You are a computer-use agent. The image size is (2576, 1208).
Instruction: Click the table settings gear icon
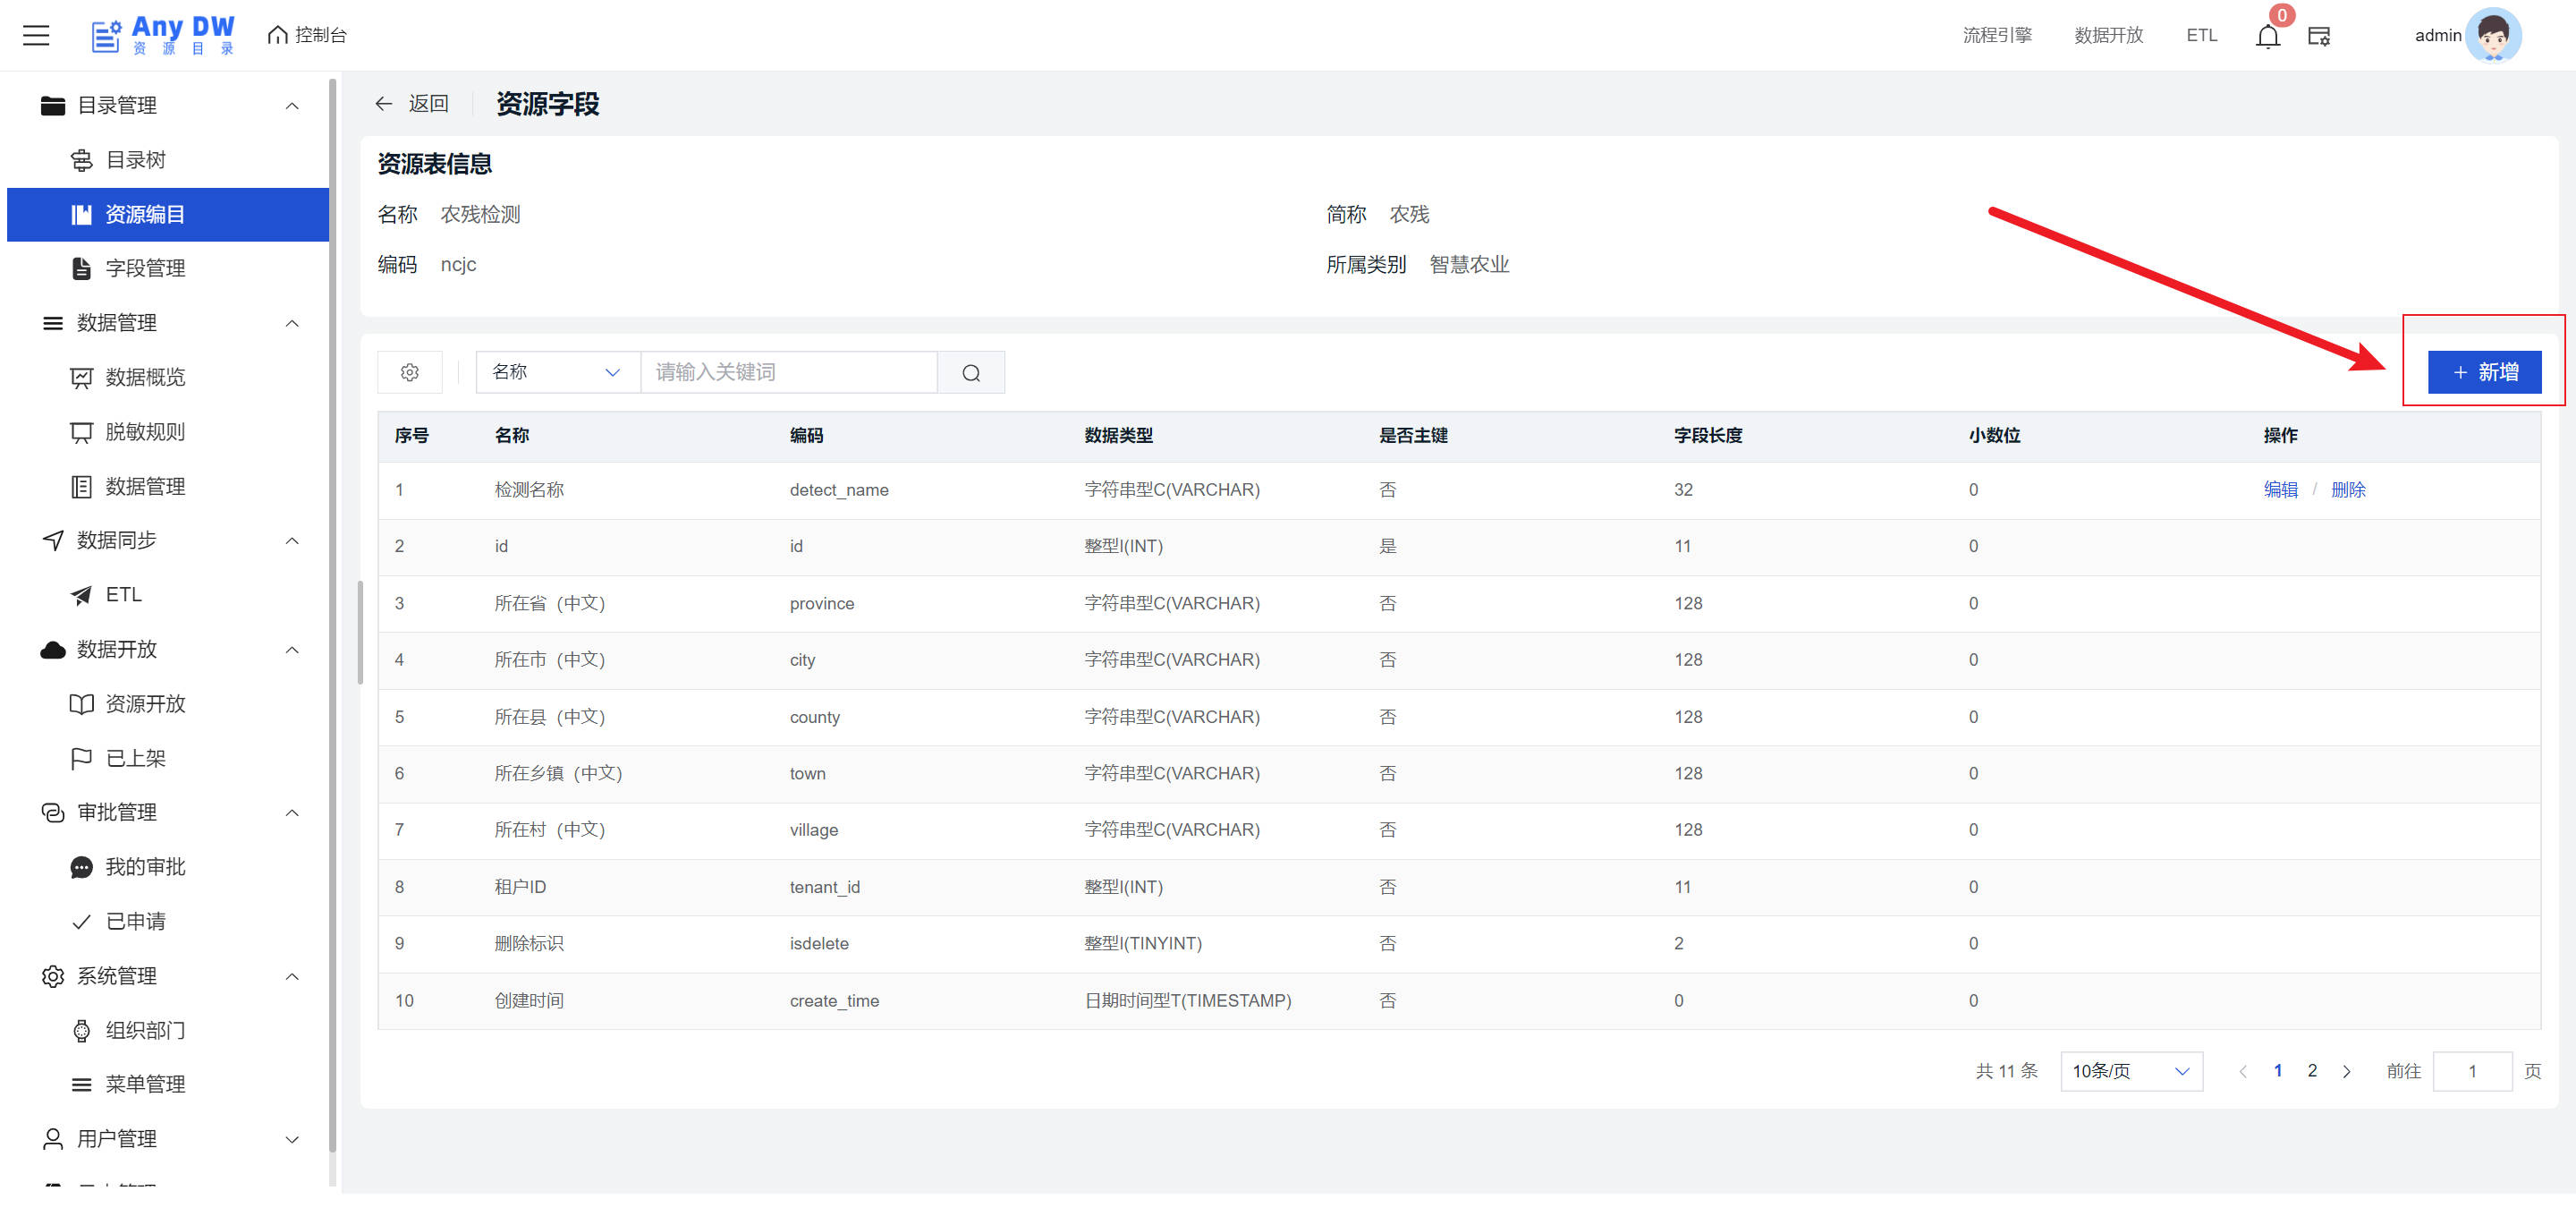[x=409, y=372]
